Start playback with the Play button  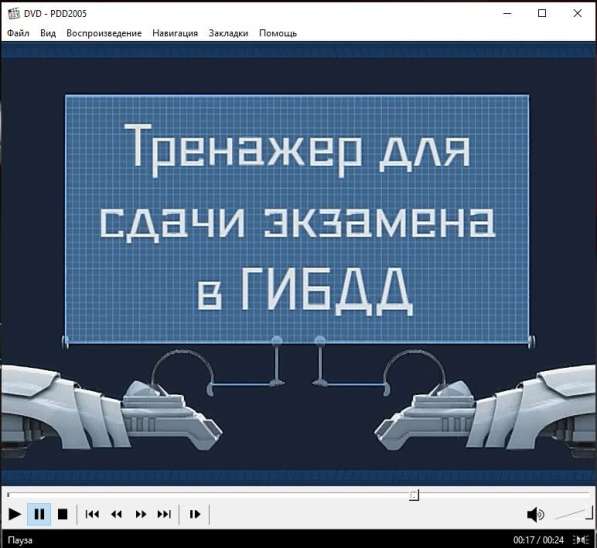click(x=15, y=514)
